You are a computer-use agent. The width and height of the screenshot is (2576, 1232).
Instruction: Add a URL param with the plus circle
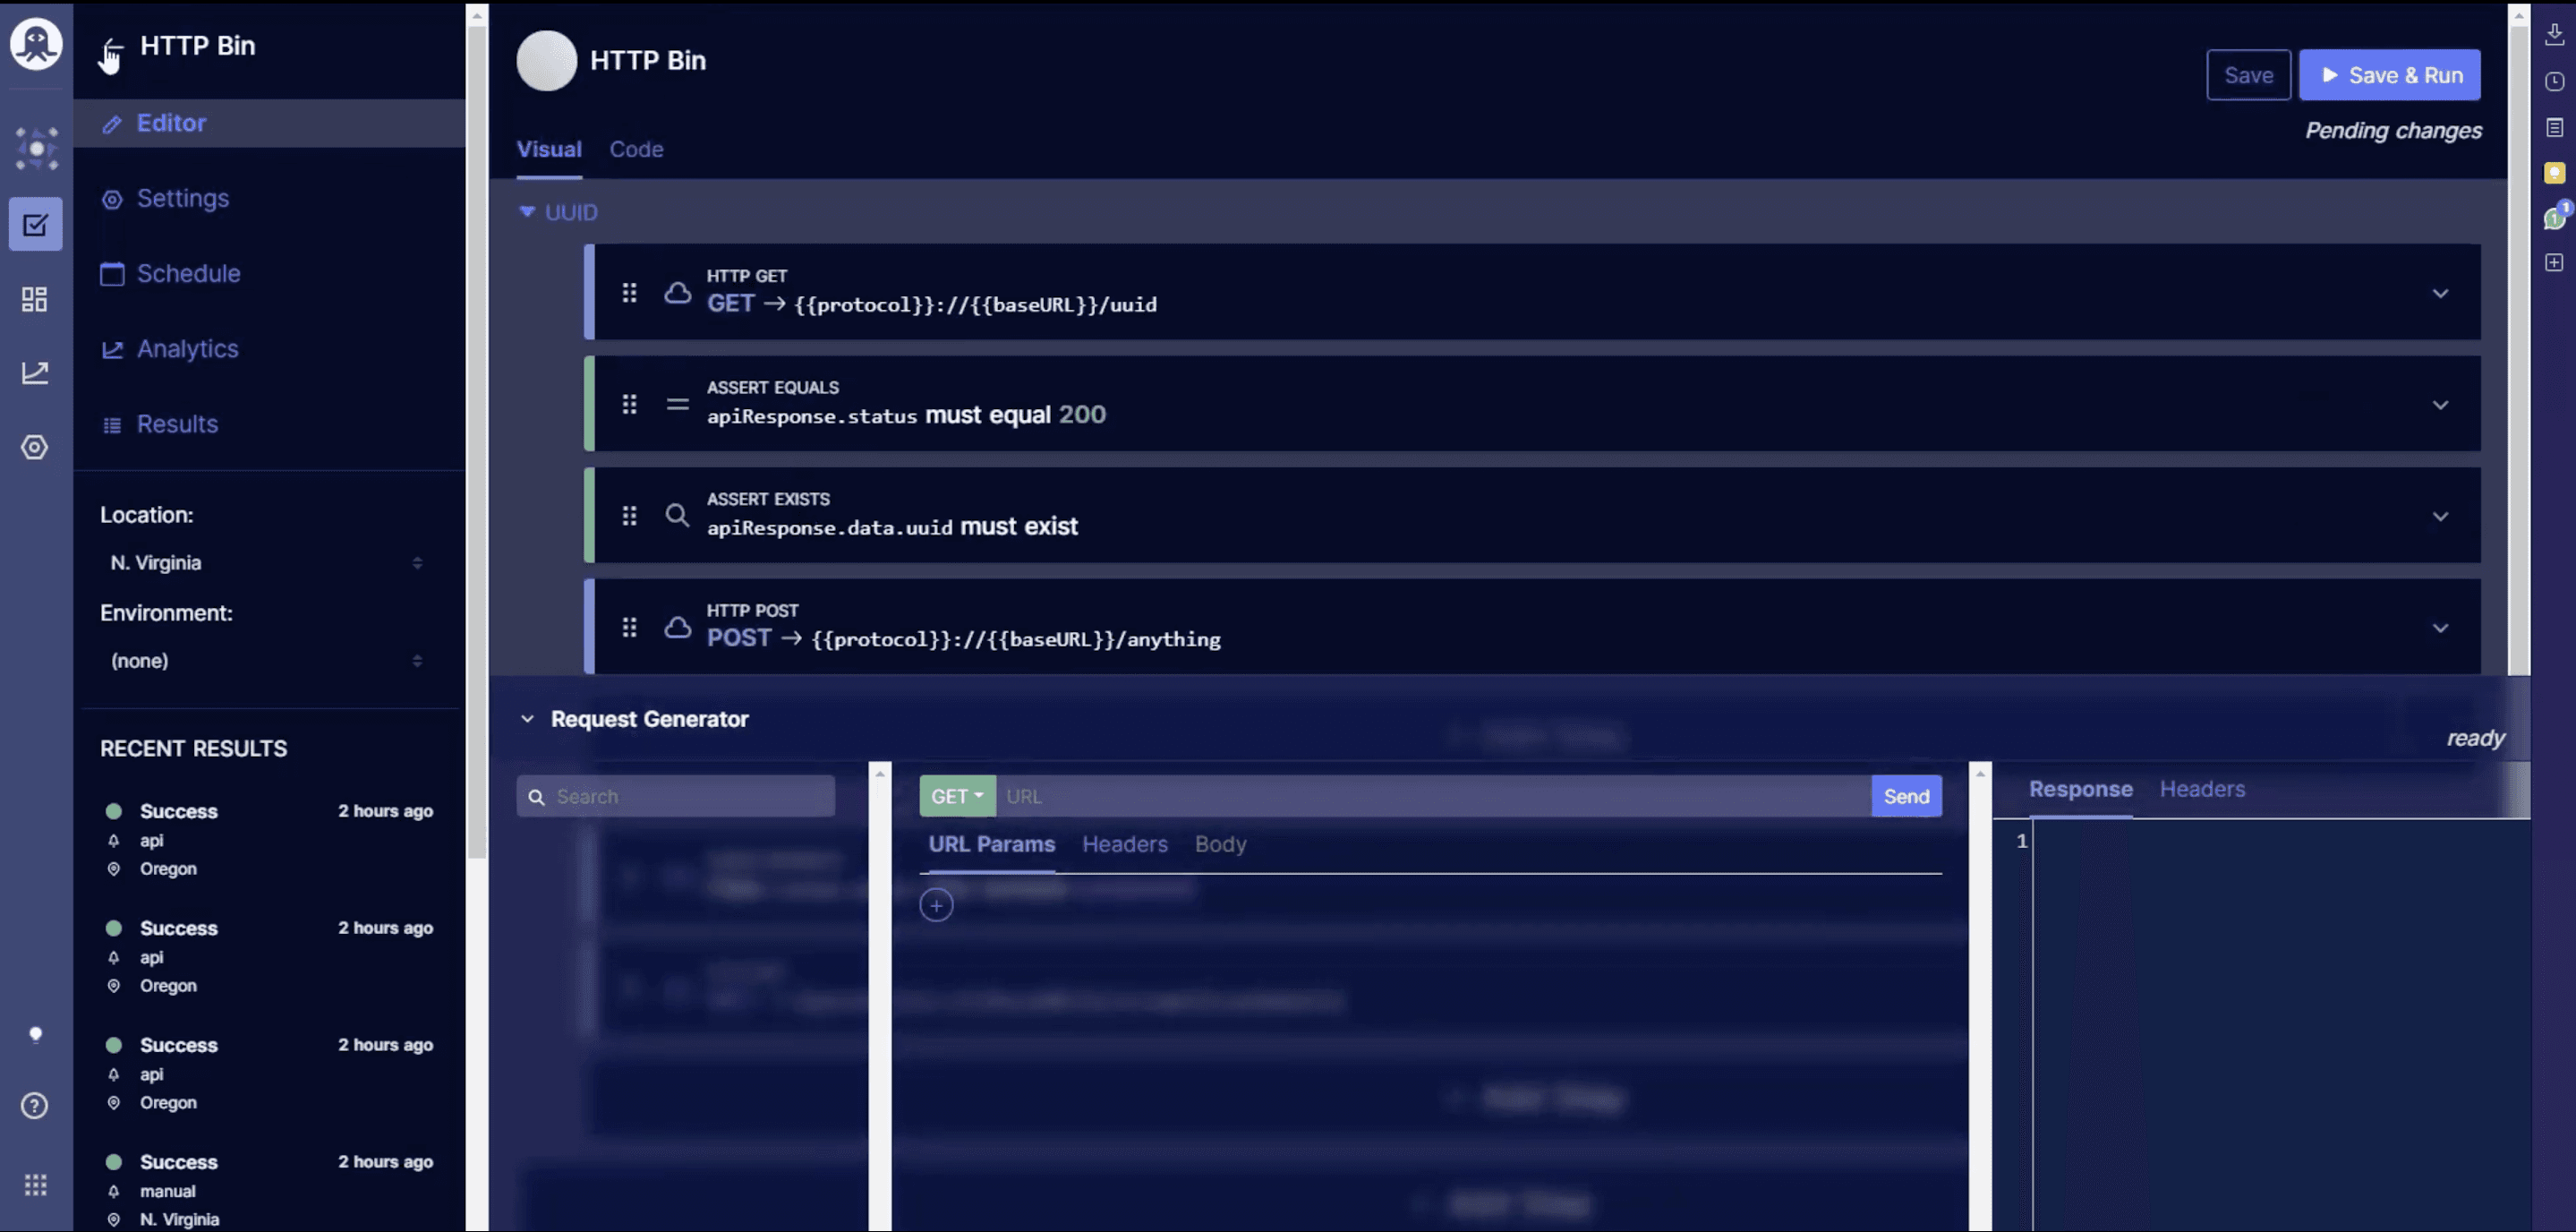(936, 905)
